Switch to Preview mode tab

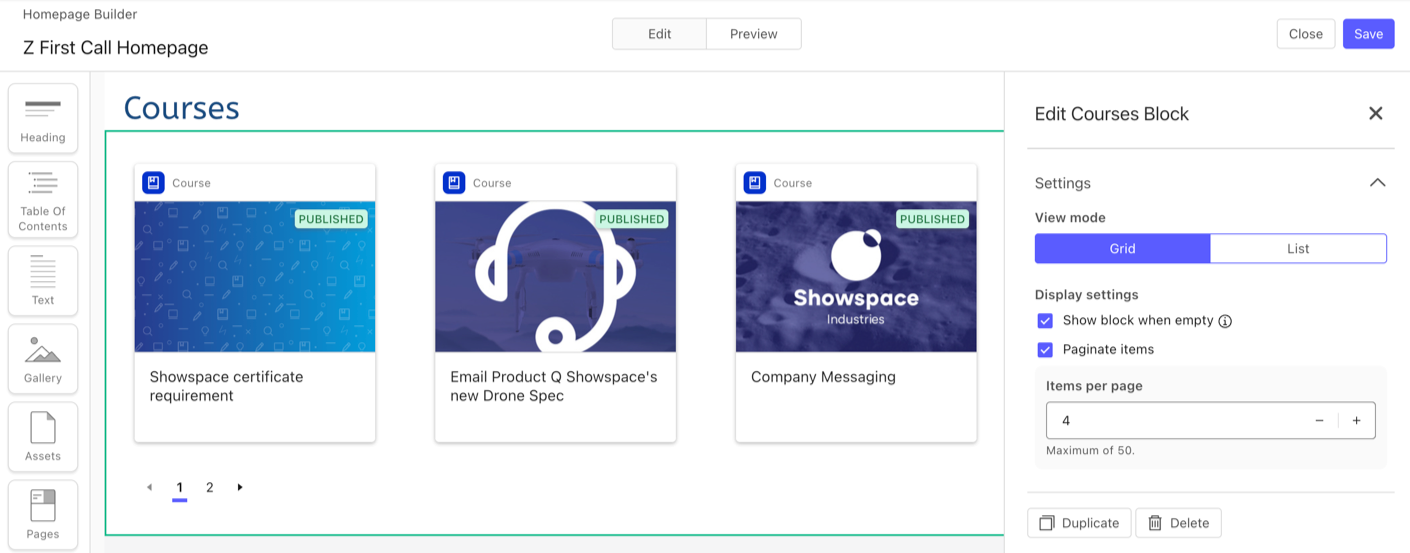click(753, 34)
